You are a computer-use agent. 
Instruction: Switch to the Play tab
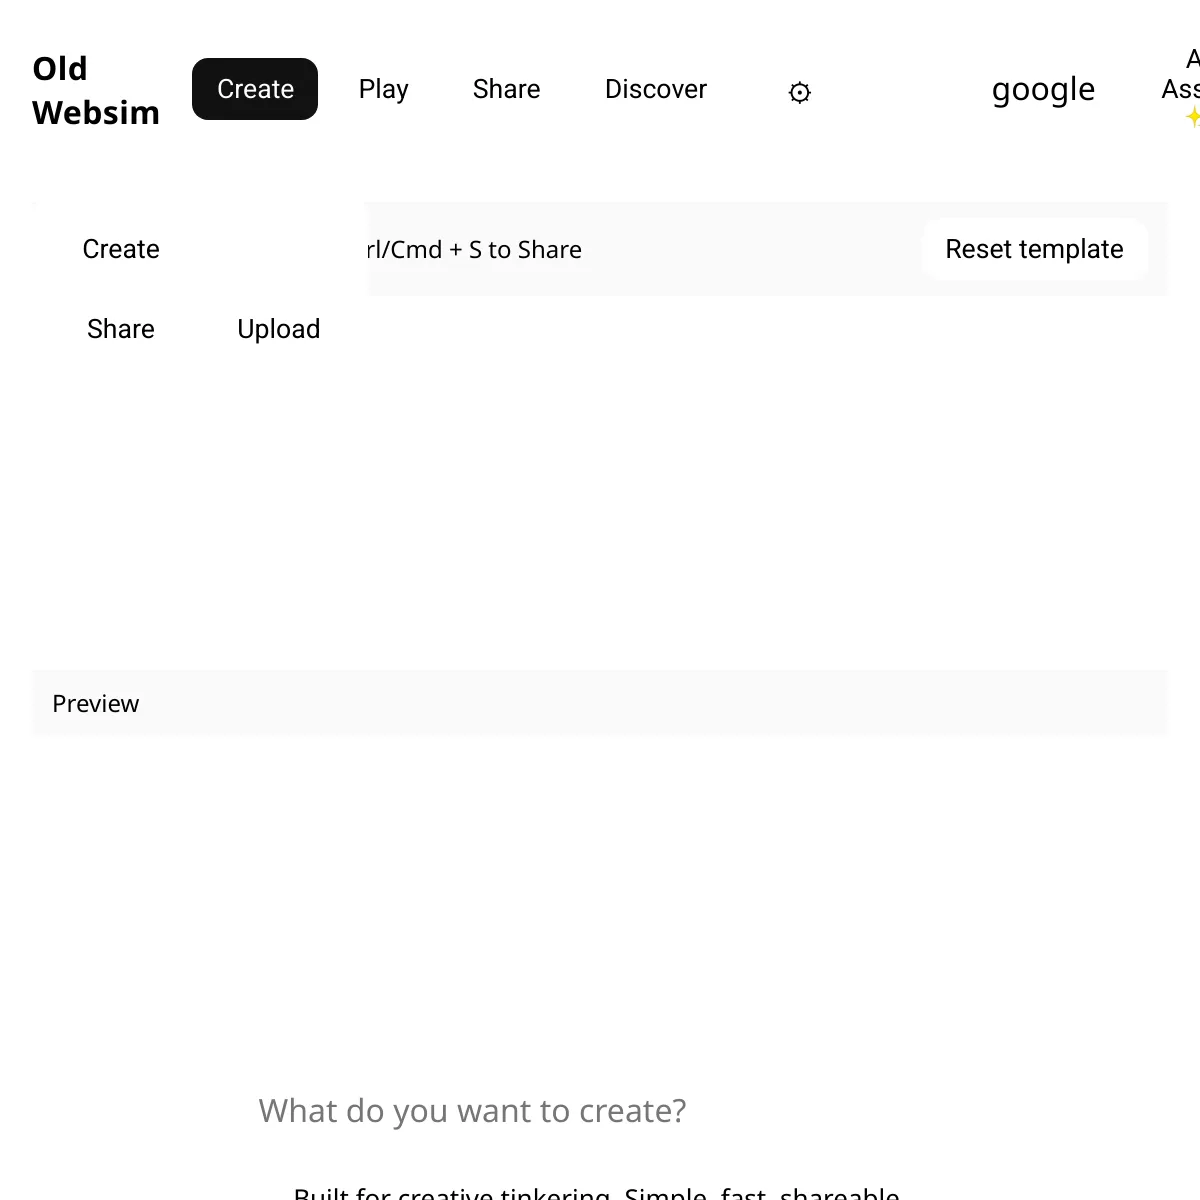coord(383,89)
